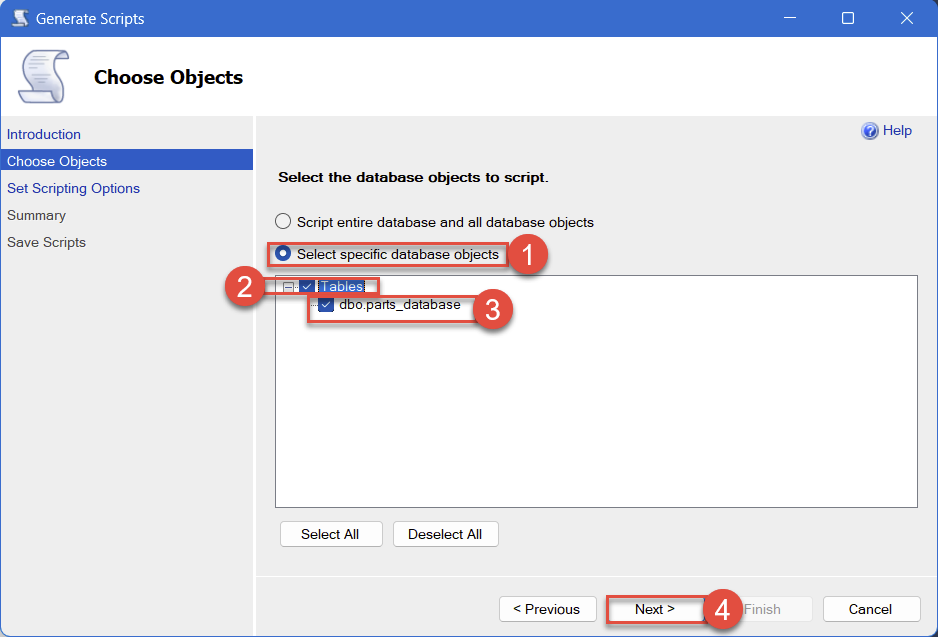Click the Help question mark icon
Screen dimensions: 938x637
(869, 130)
